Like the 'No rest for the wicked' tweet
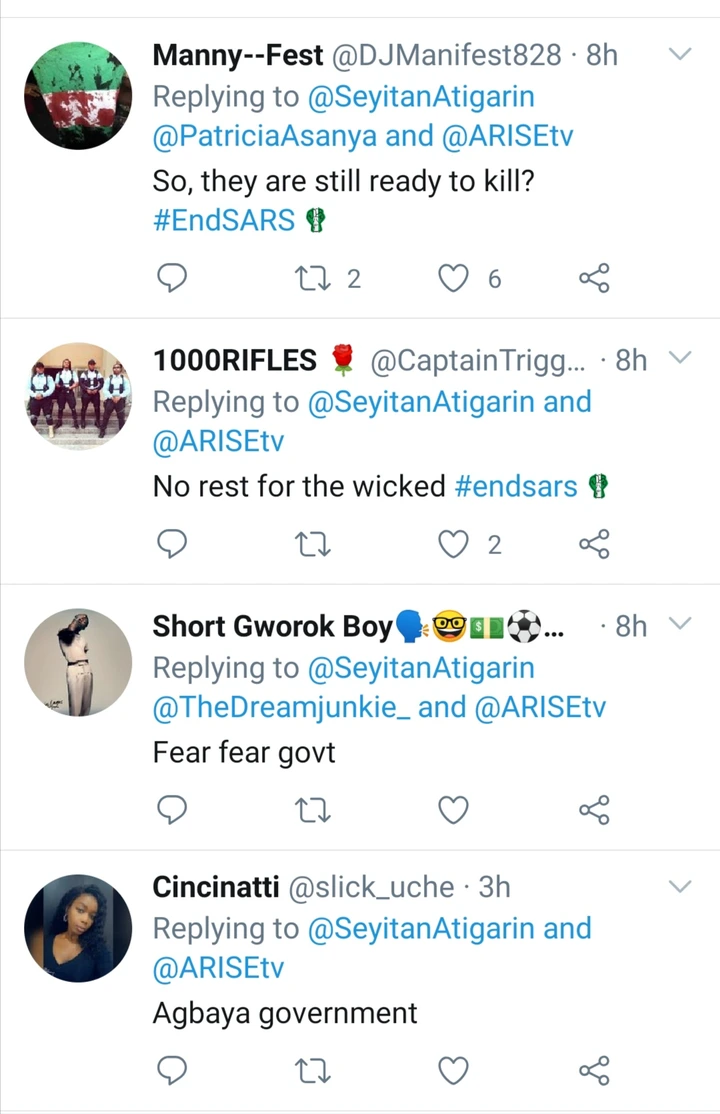The width and height of the screenshot is (720, 1114). 455,545
